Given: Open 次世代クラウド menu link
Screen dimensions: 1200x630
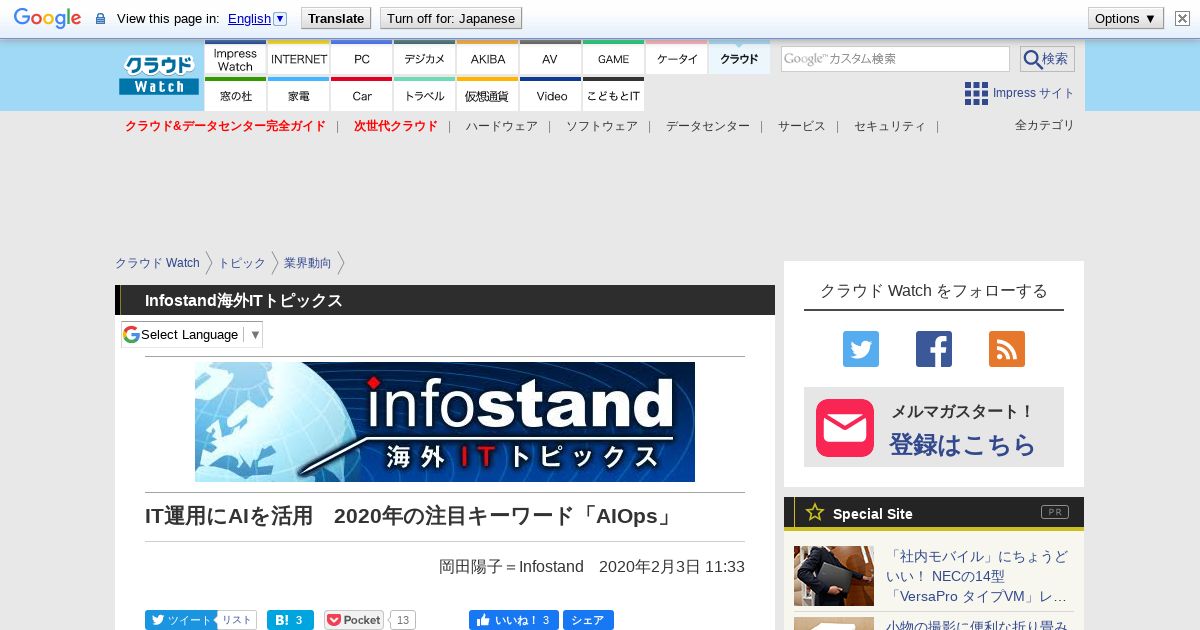Looking at the screenshot, I should point(396,126).
